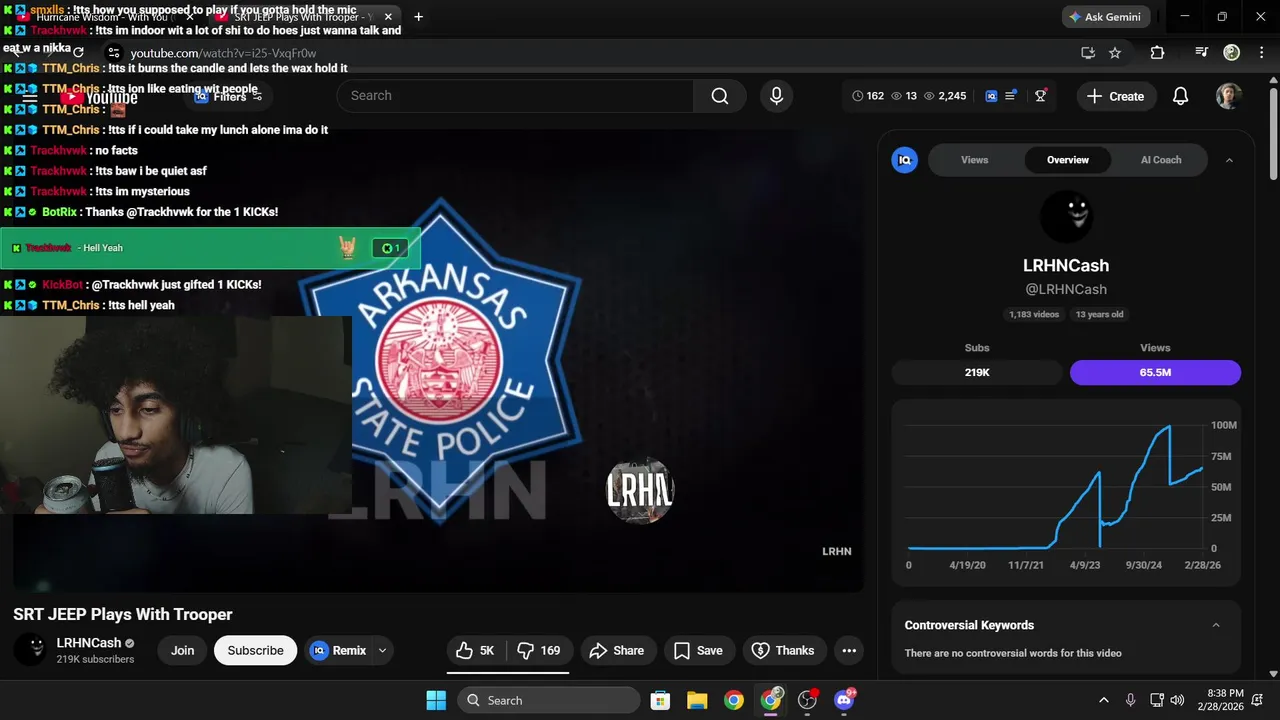Open the vidIQ logo in YouTube header

tap(991, 96)
